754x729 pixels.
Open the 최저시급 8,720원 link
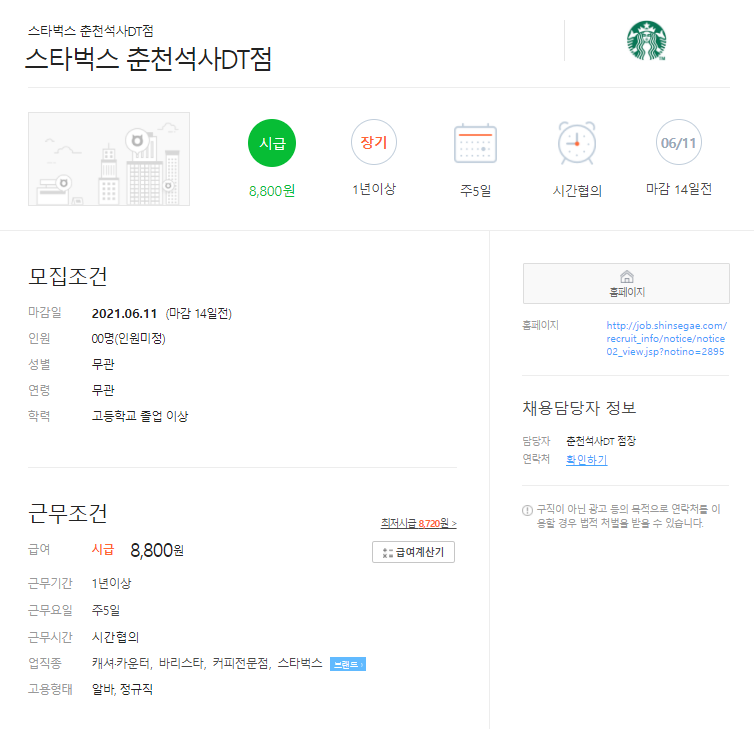click(418, 523)
